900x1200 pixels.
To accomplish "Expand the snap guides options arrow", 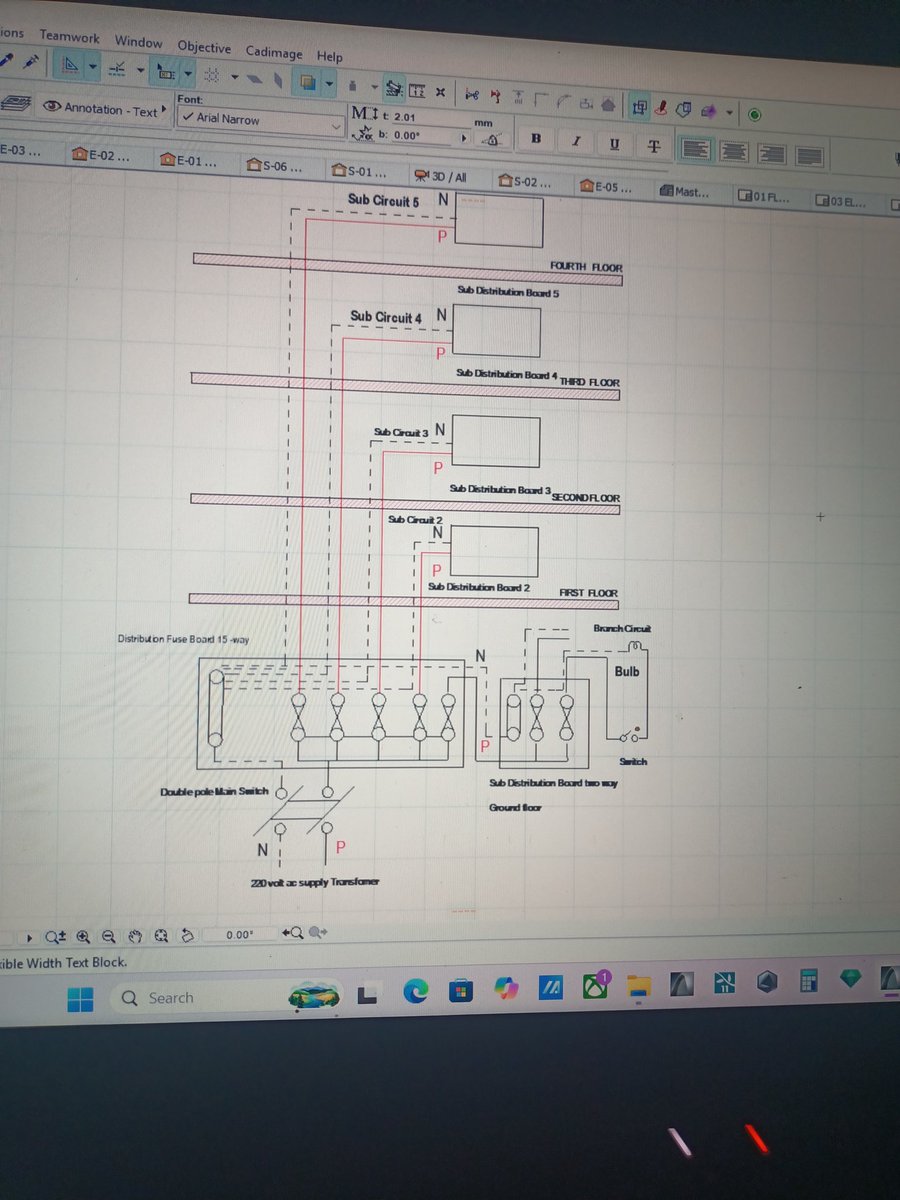I will point(140,69).
